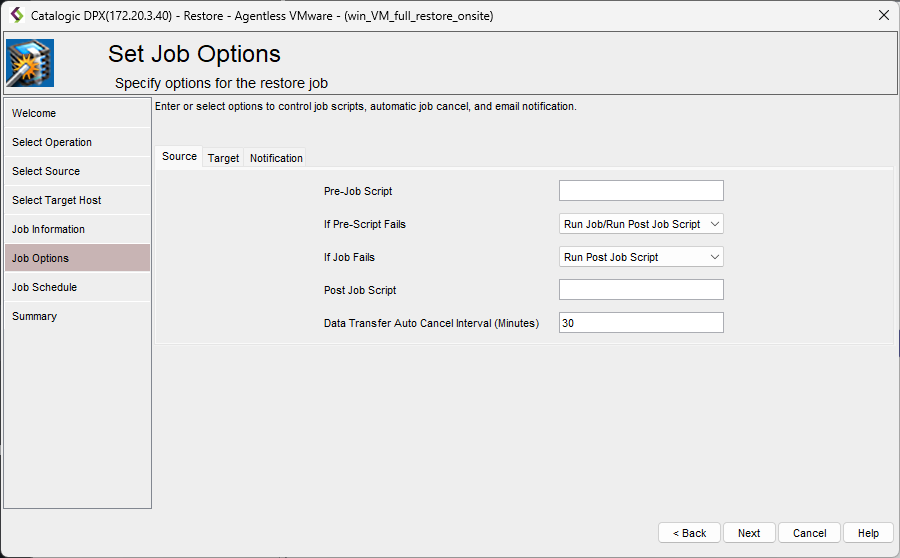
Task: Click into the Pre-Job Script field
Action: (x=640, y=191)
